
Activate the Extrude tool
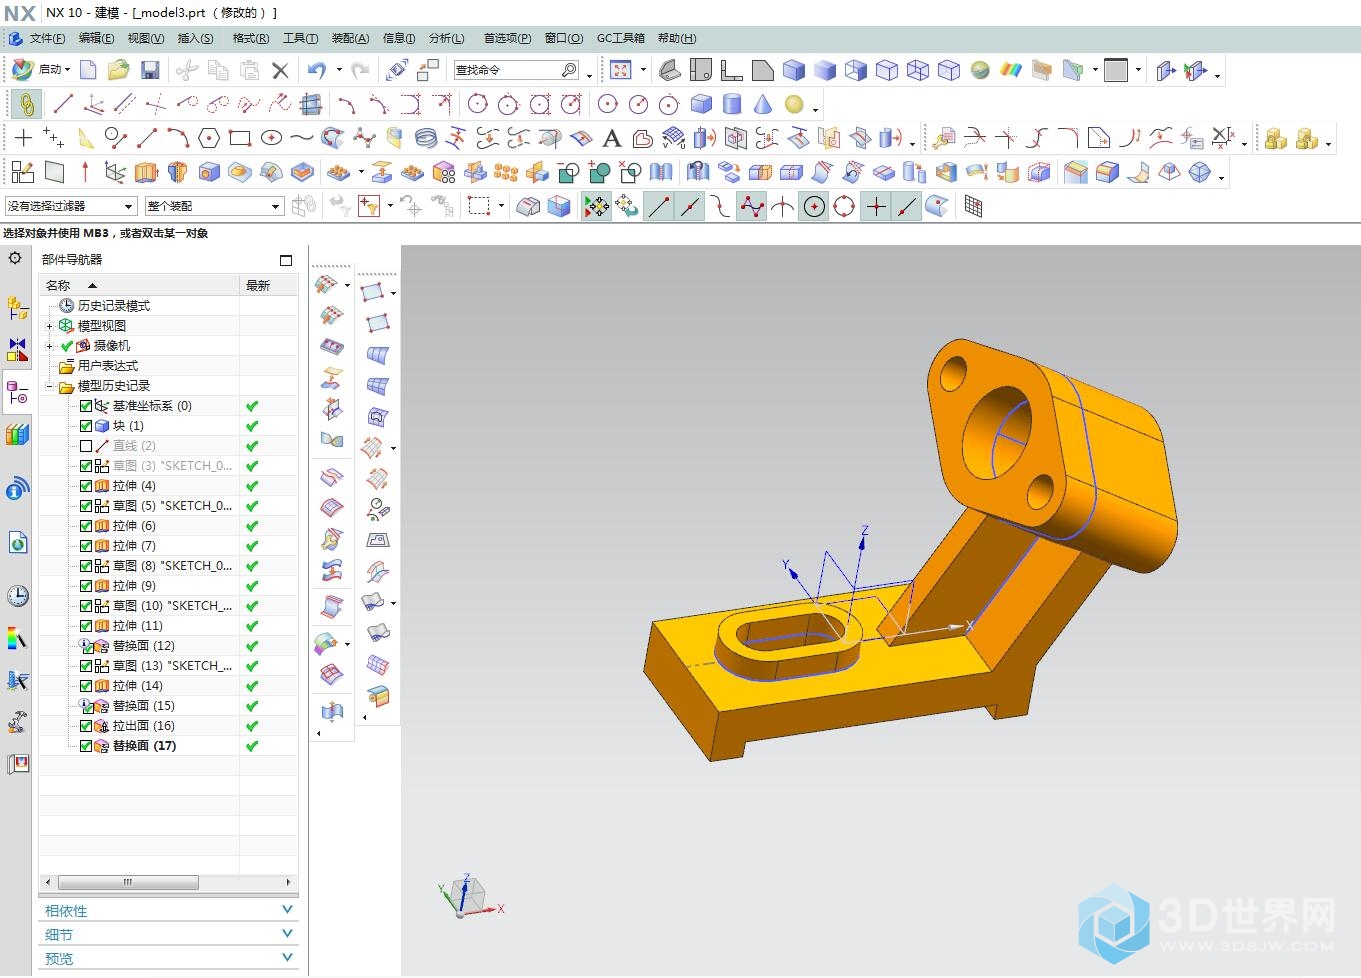(x=147, y=172)
